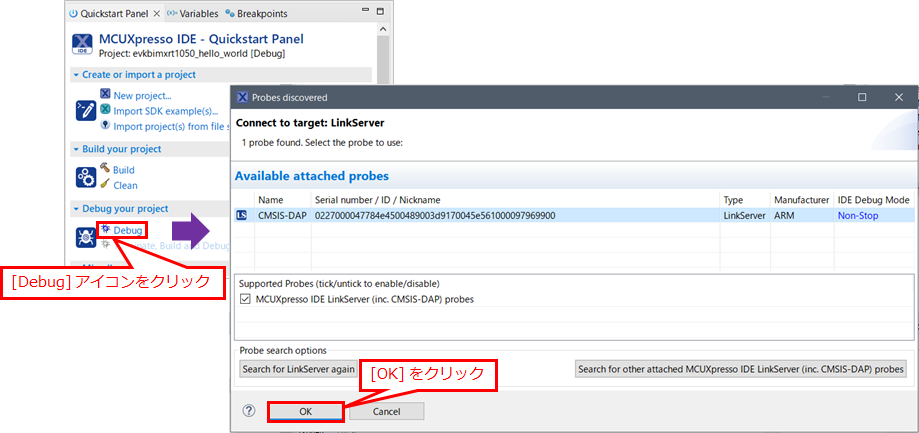Click the Clean broom icon

coord(105,183)
